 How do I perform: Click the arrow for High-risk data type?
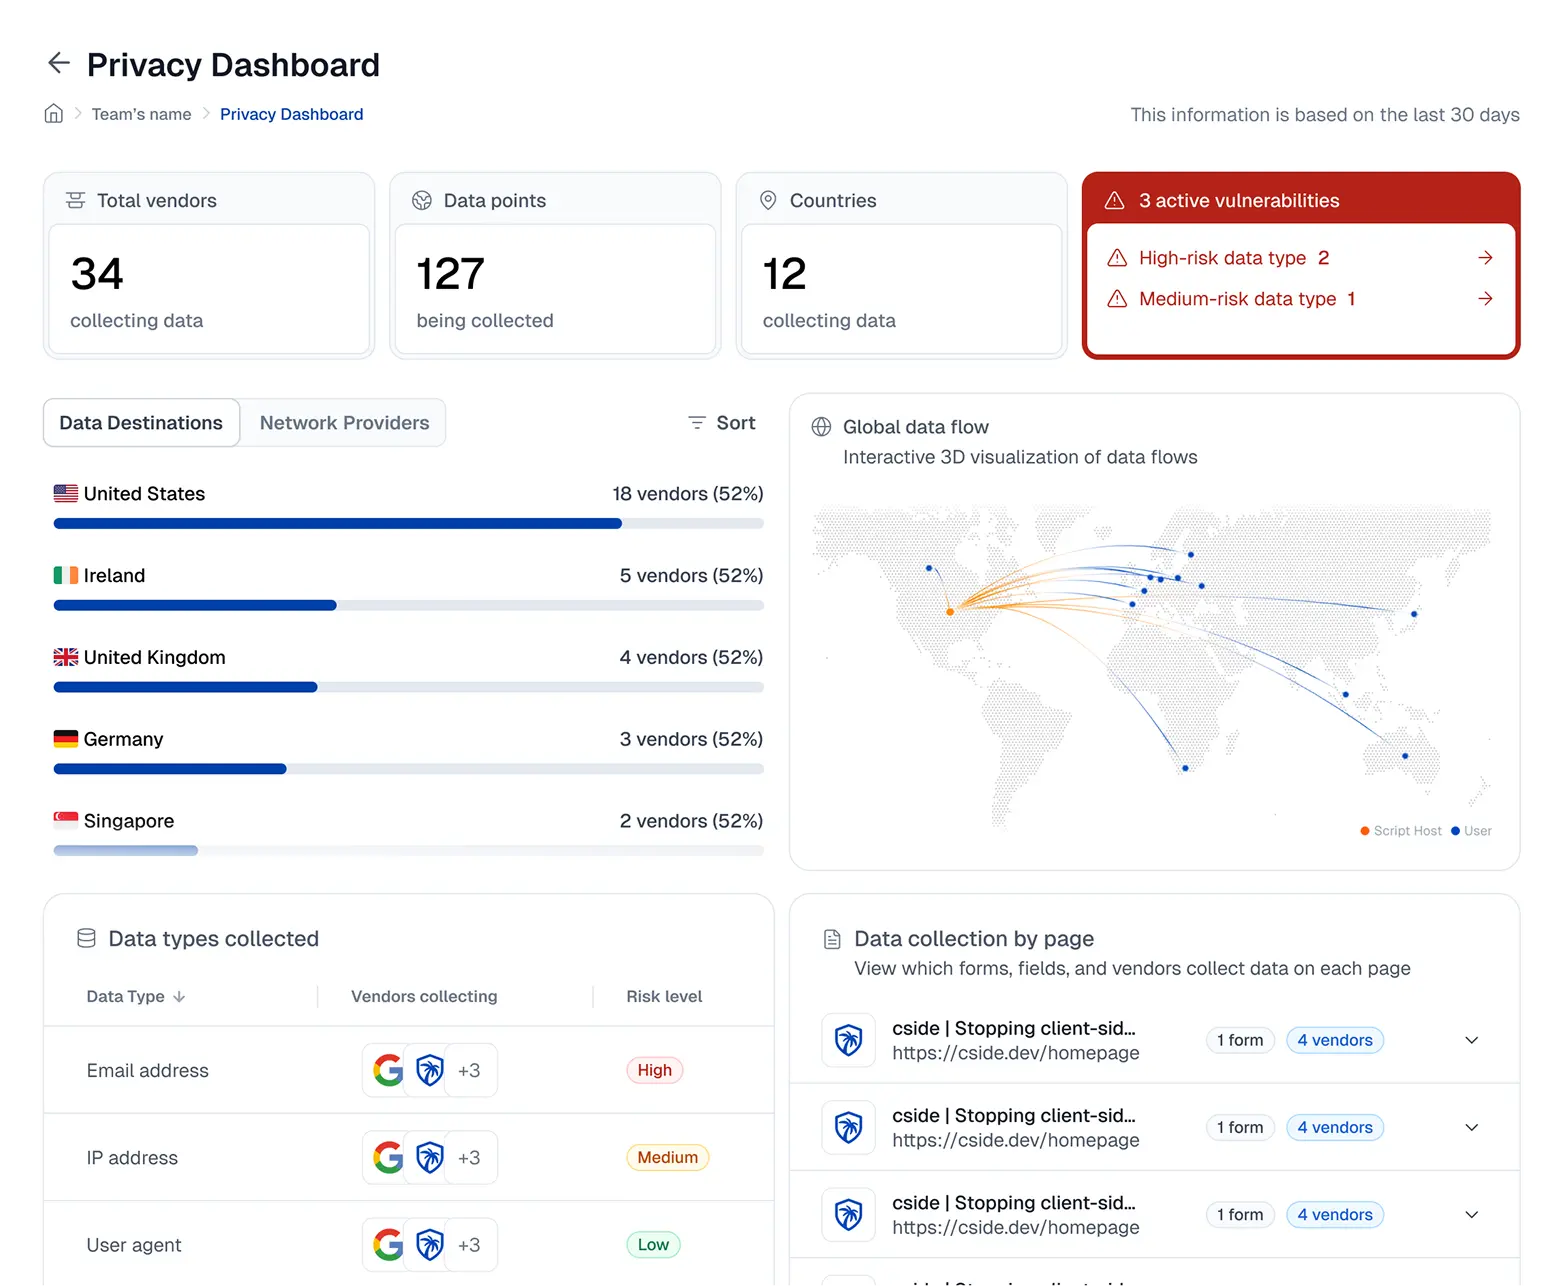click(x=1485, y=257)
